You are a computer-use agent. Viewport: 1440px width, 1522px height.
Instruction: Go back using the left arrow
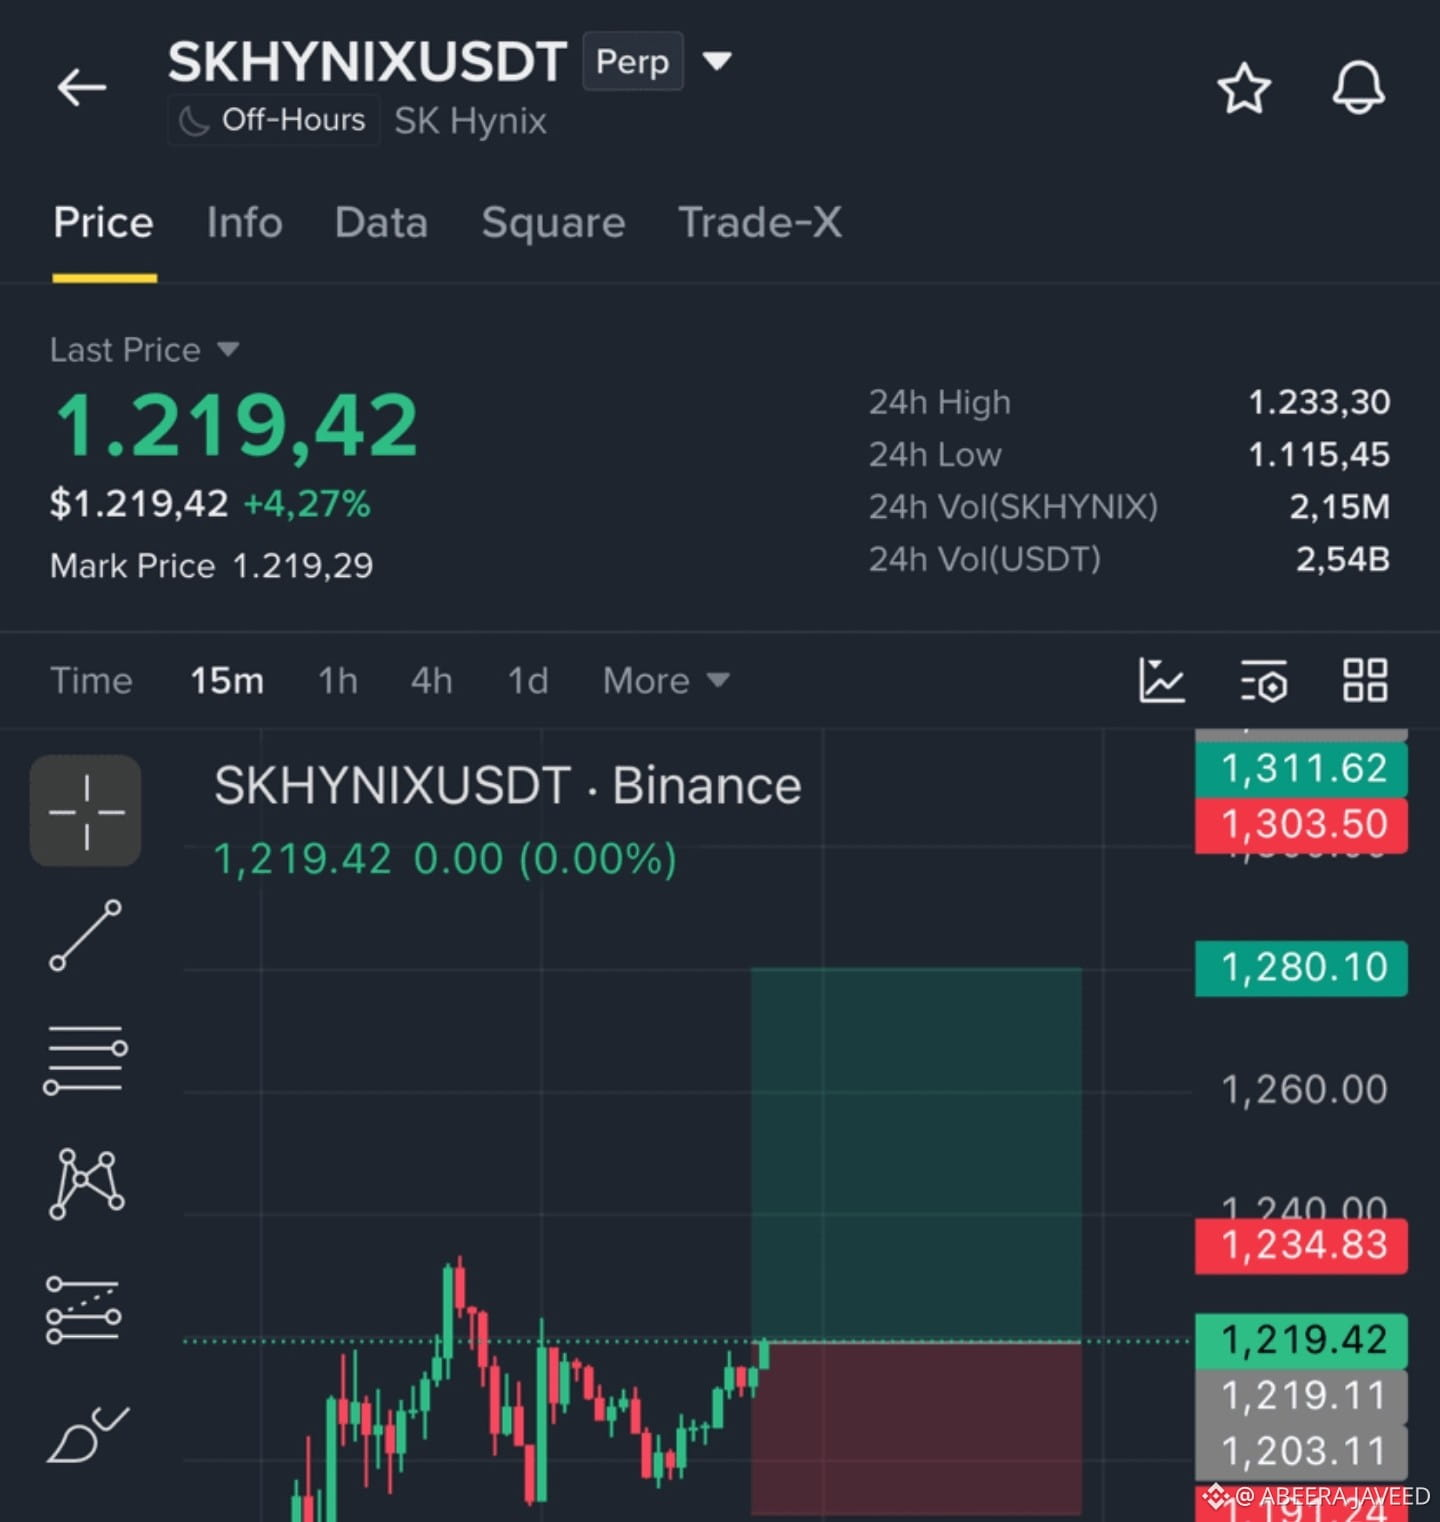(82, 88)
